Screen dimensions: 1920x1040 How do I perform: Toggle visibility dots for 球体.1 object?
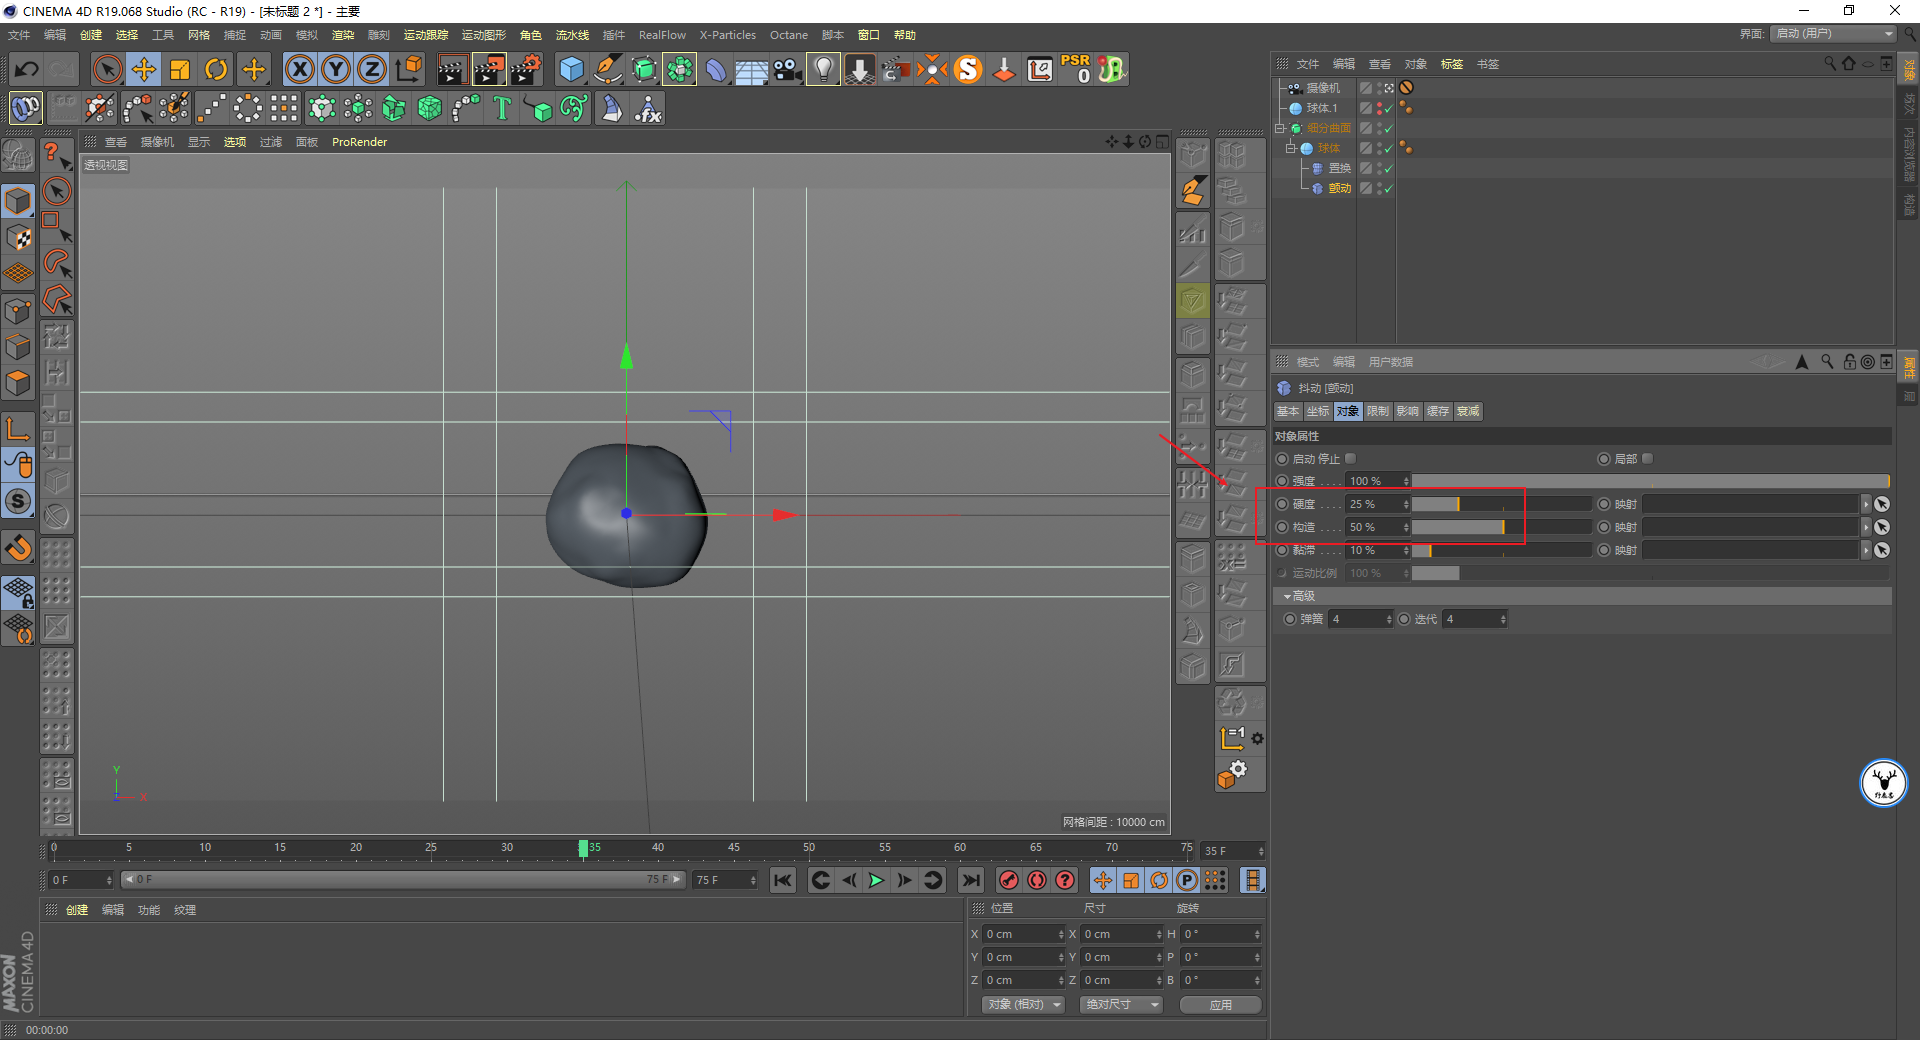pos(1380,108)
